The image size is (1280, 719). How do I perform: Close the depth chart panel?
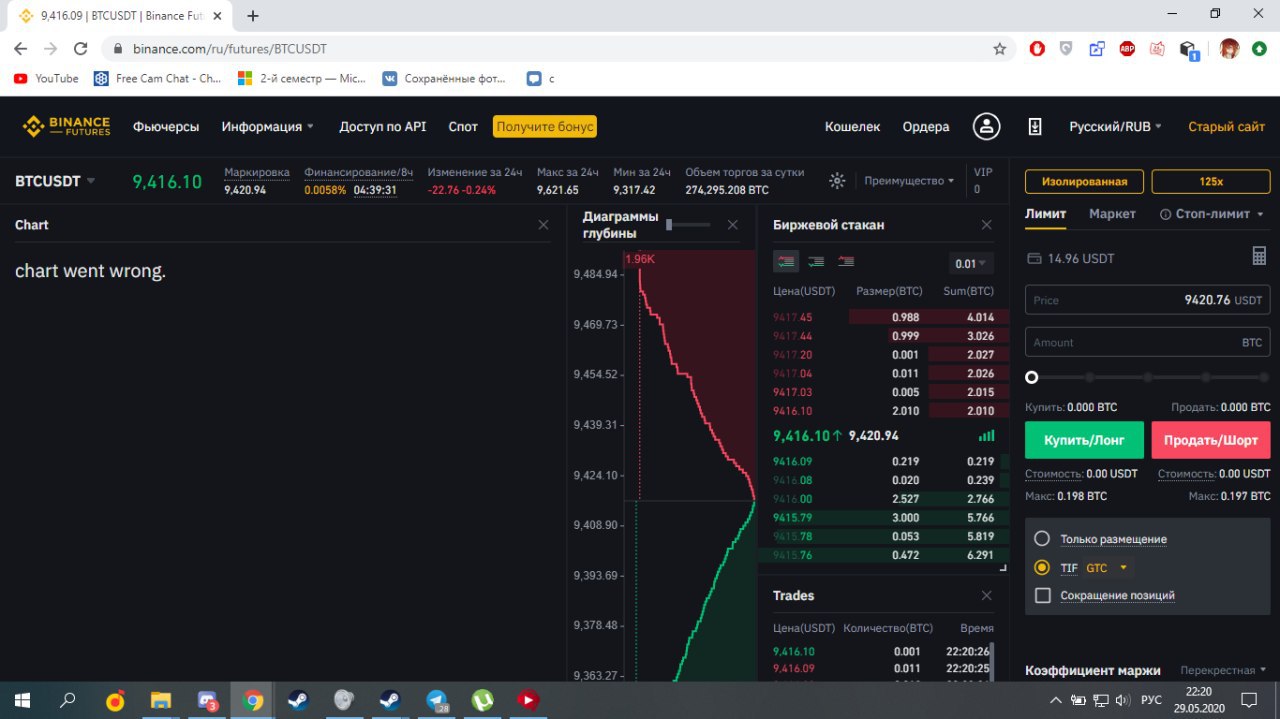(x=732, y=225)
